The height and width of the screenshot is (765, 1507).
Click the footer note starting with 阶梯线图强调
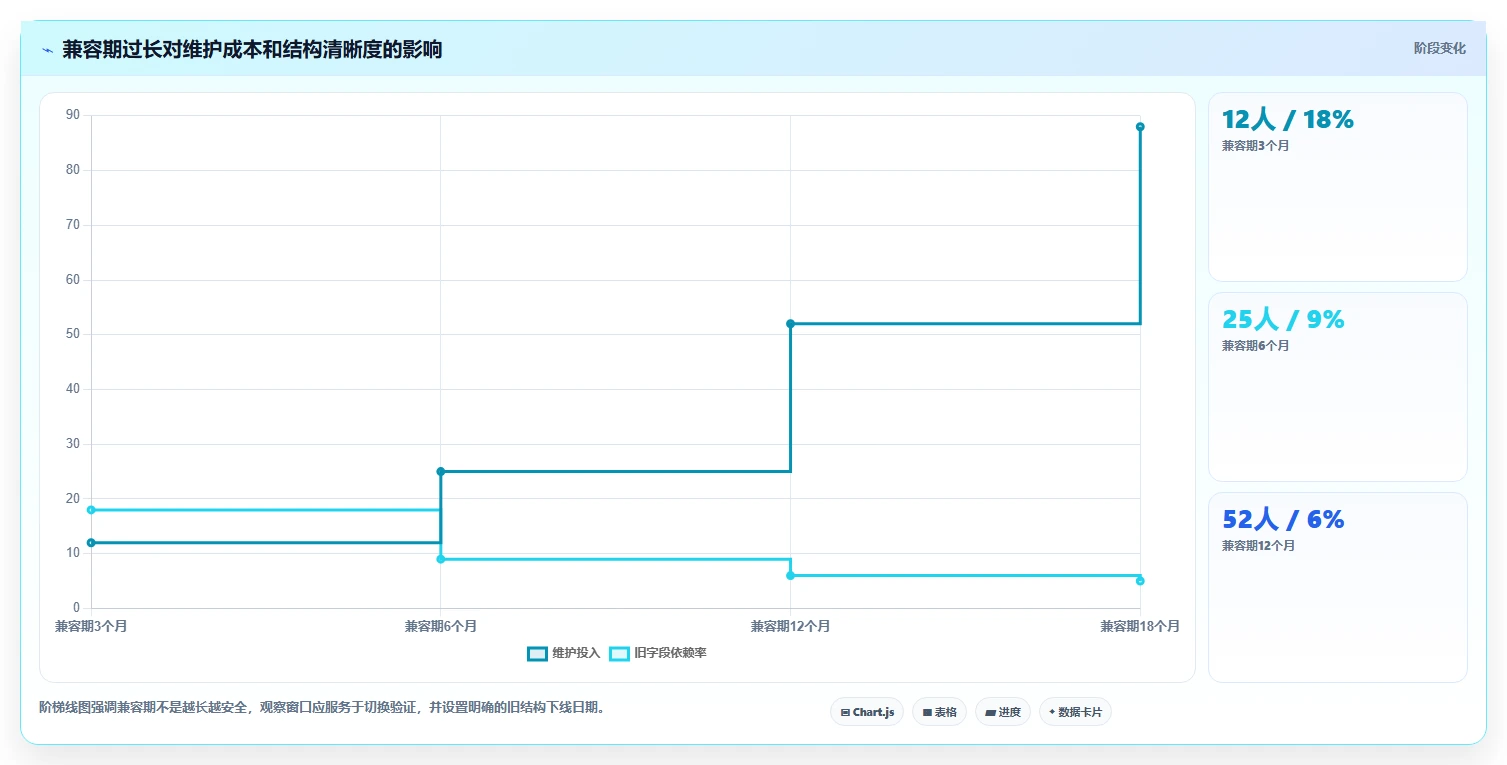322,708
